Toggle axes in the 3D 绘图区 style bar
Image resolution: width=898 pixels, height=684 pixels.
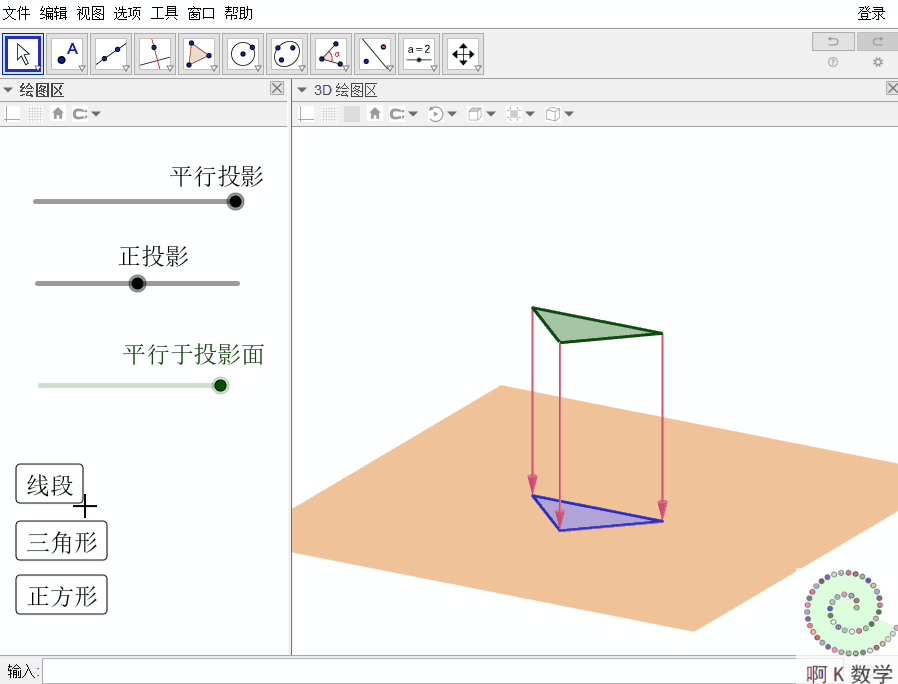(306, 114)
